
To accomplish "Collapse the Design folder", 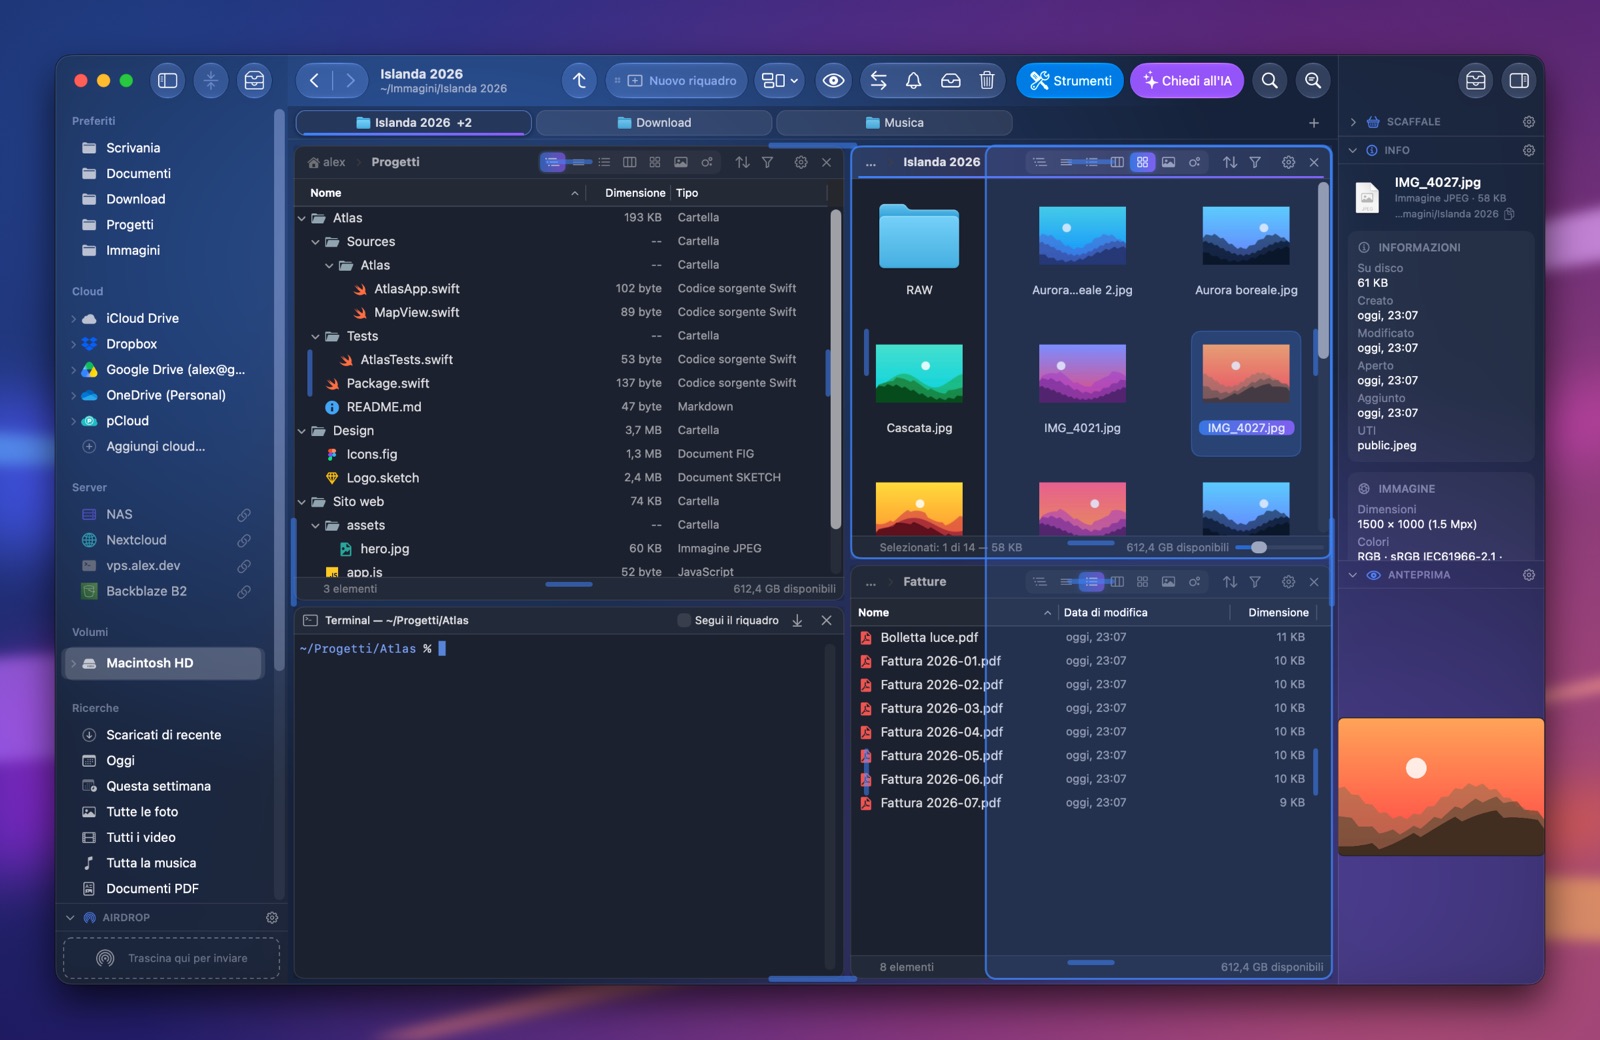I will click(302, 431).
